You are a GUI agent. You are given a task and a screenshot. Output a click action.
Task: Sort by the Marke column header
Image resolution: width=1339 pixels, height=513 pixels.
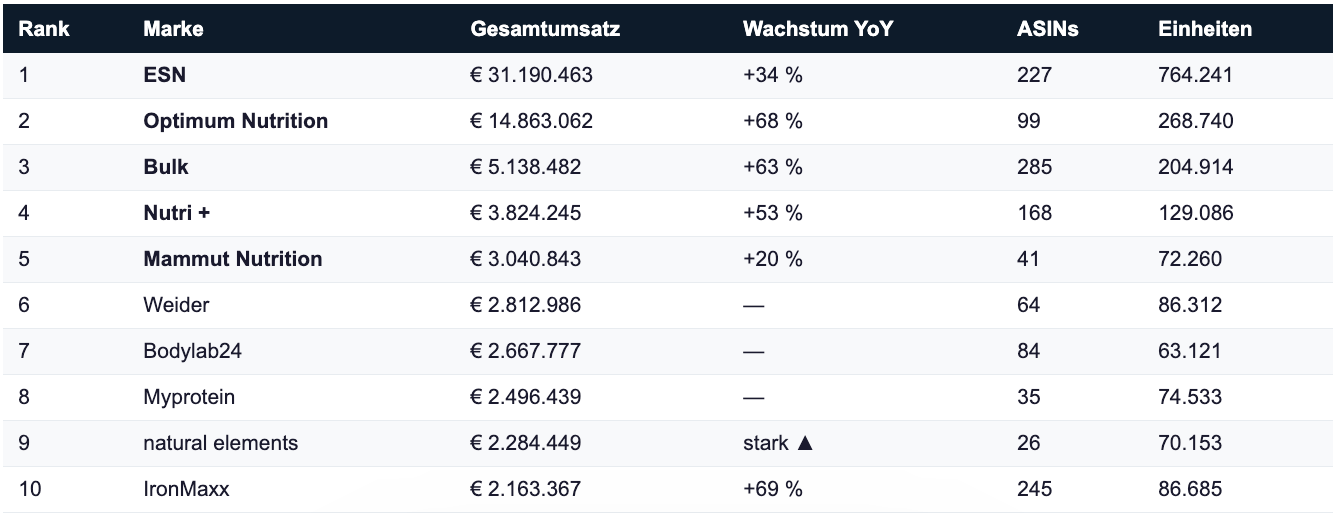(173, 29)
